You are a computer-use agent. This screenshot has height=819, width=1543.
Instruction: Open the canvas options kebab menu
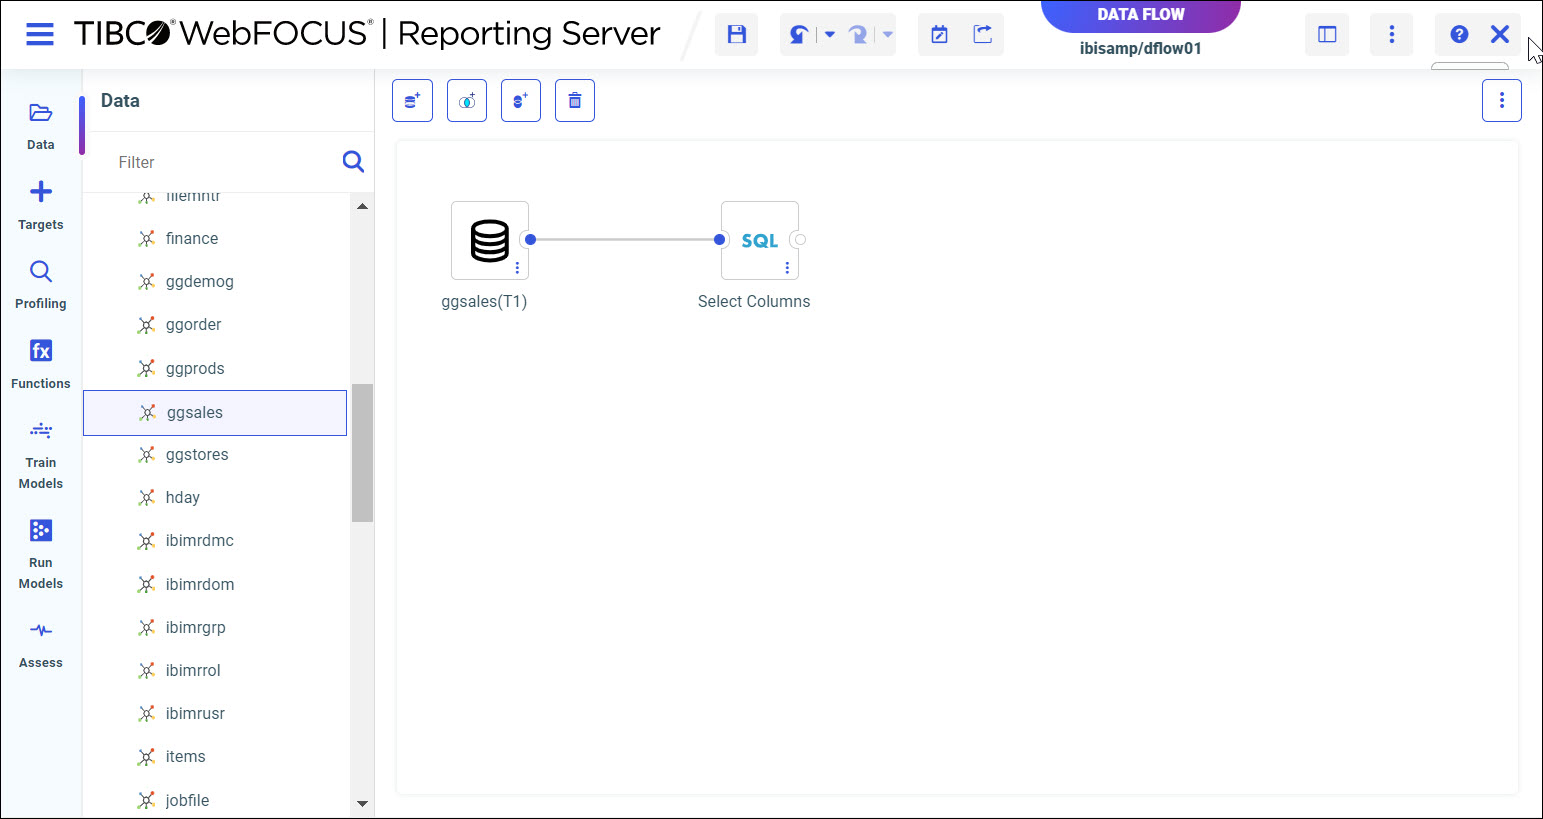point(1502,101)
